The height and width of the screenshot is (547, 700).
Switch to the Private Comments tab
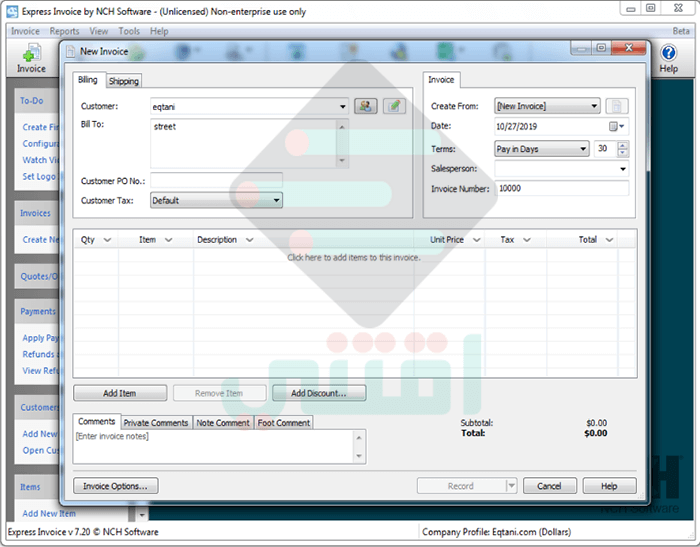[x=156, y=423]
